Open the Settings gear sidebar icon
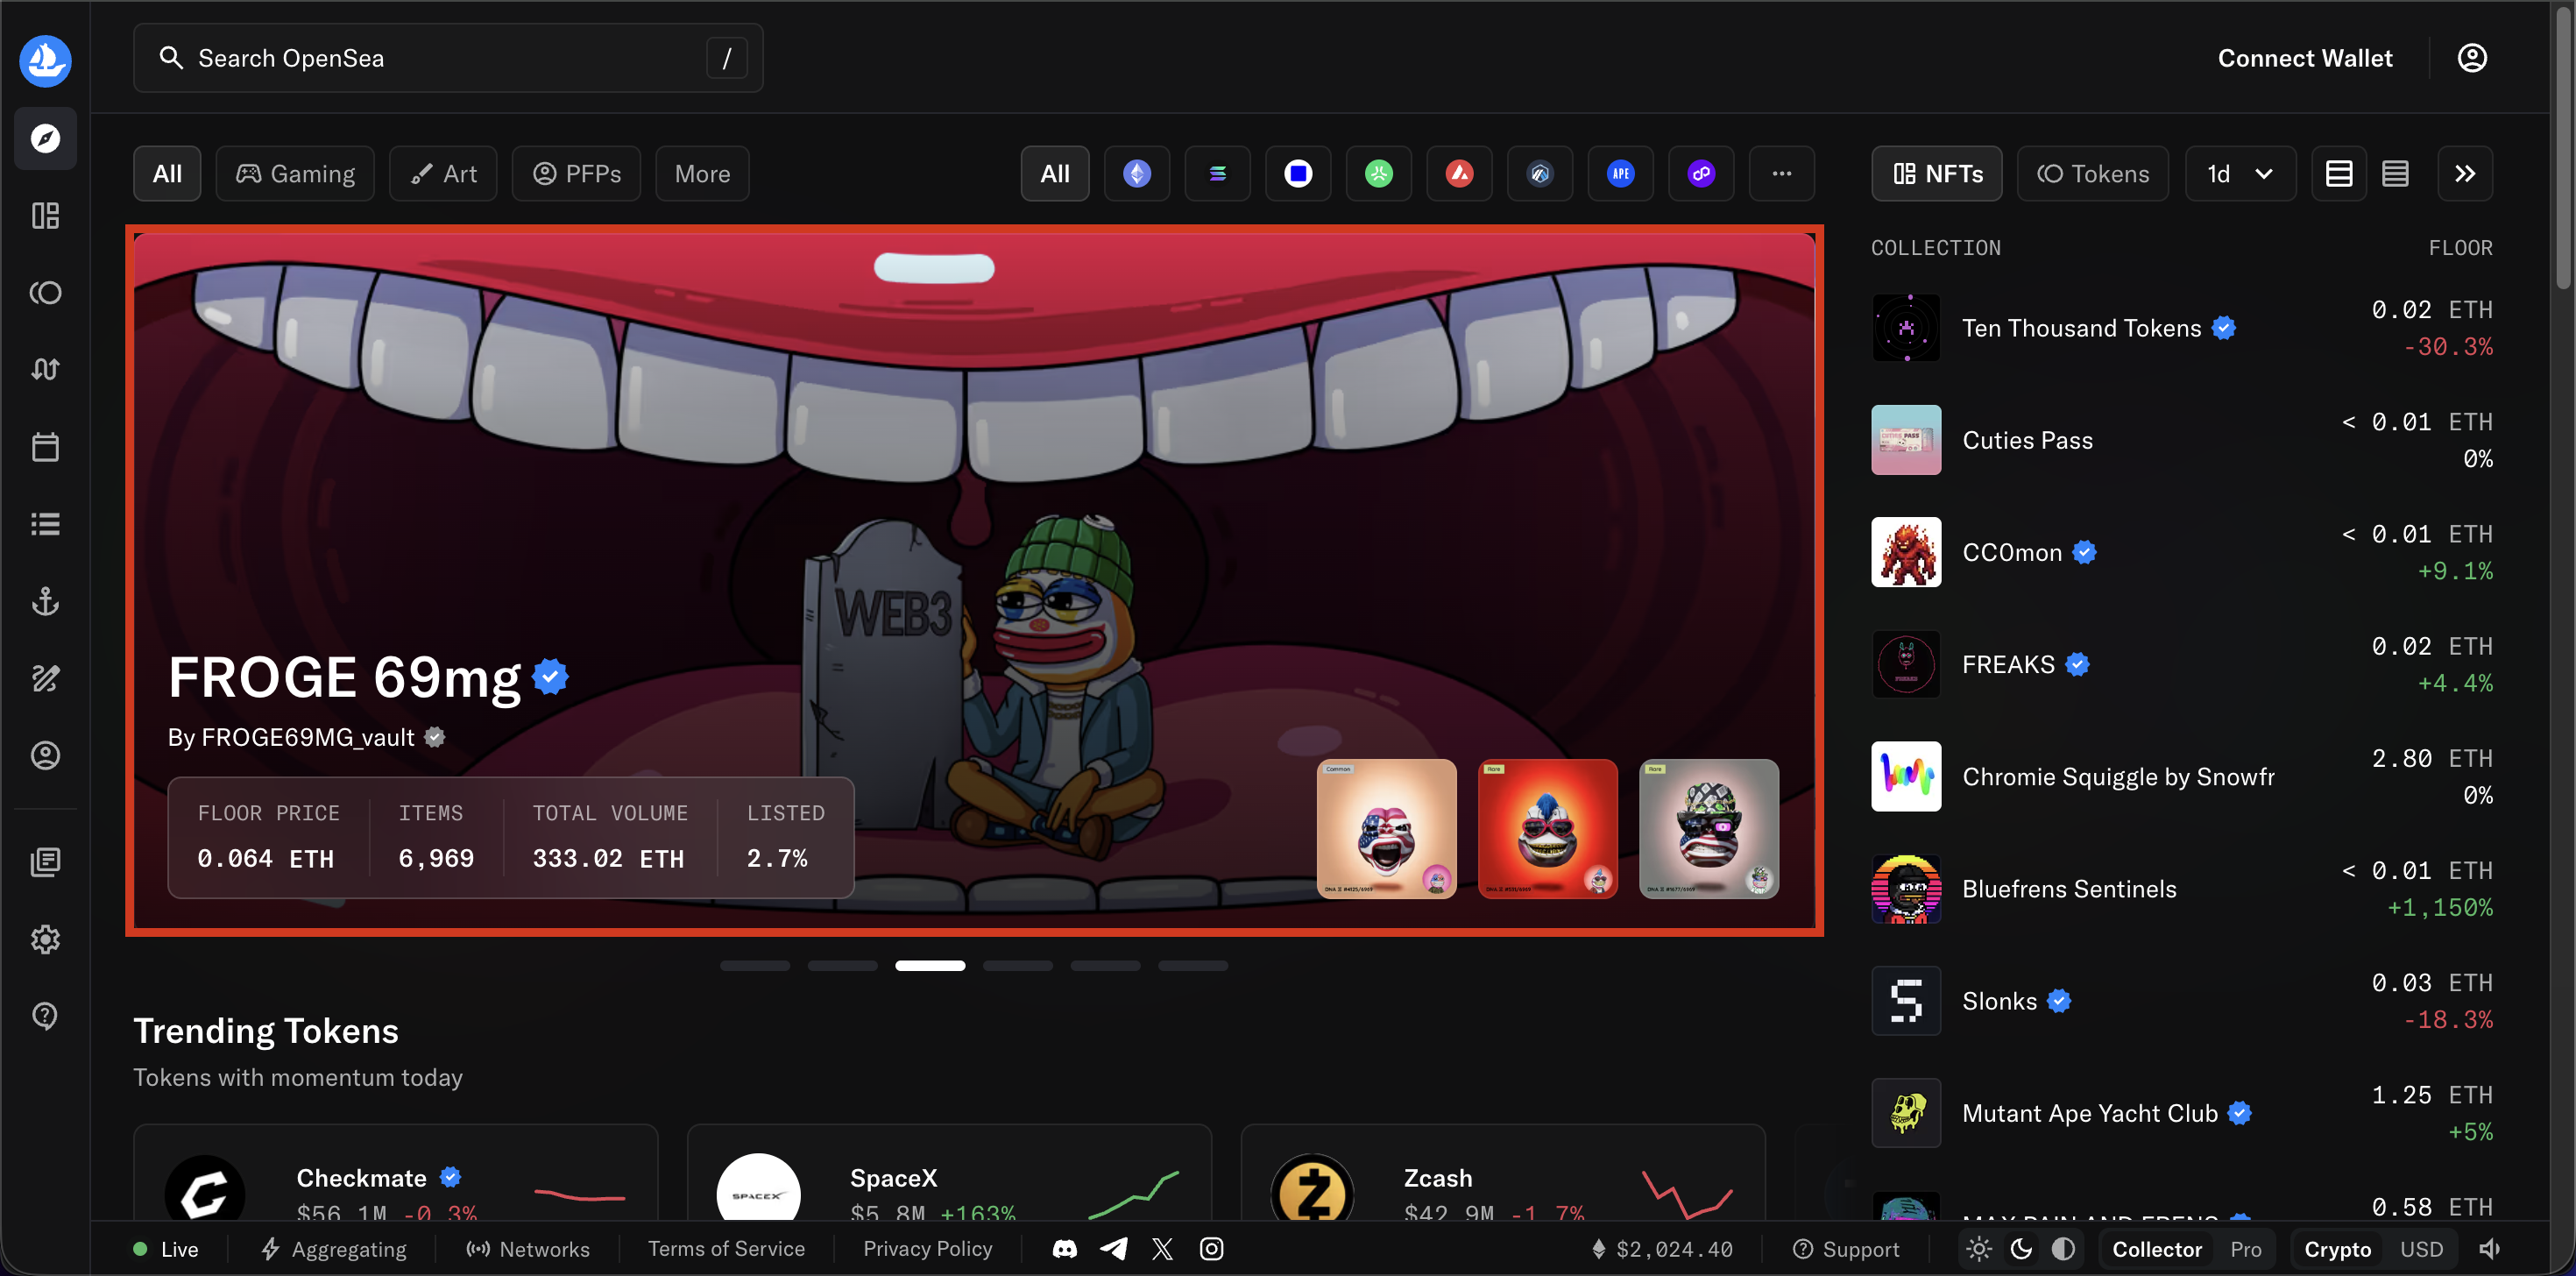 45,939
